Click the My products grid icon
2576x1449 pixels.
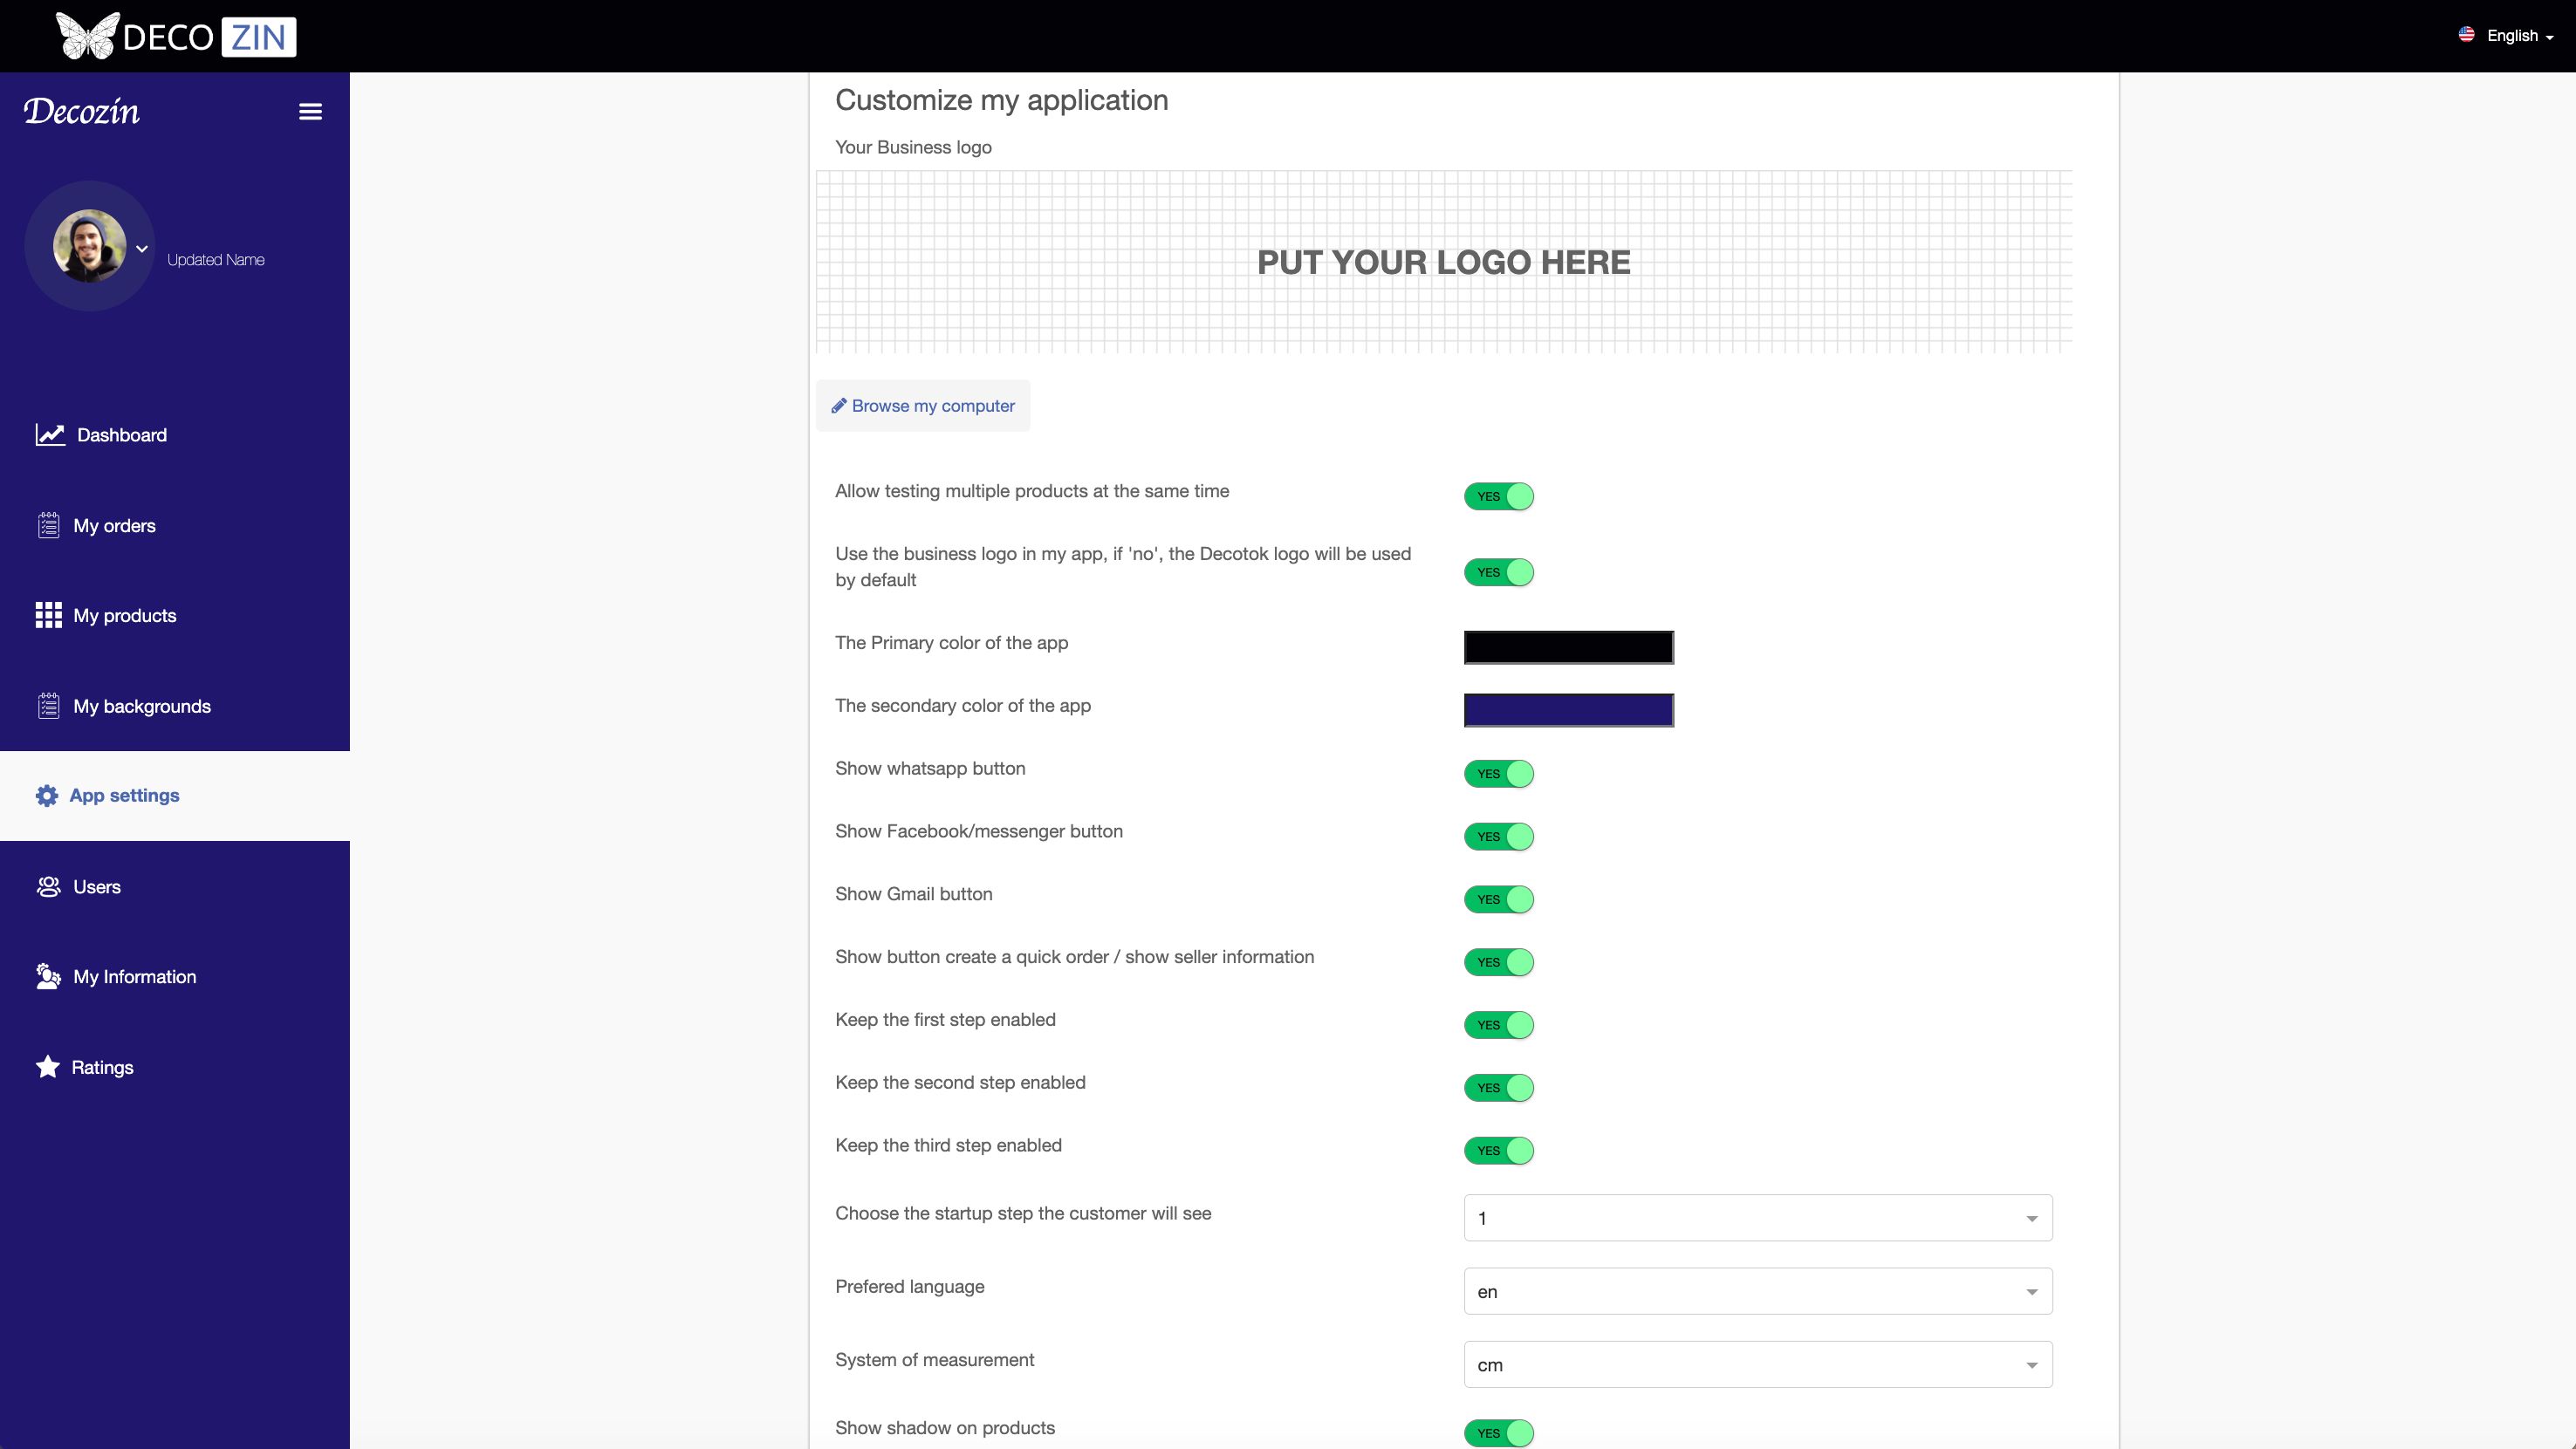[x=48, y=615]
